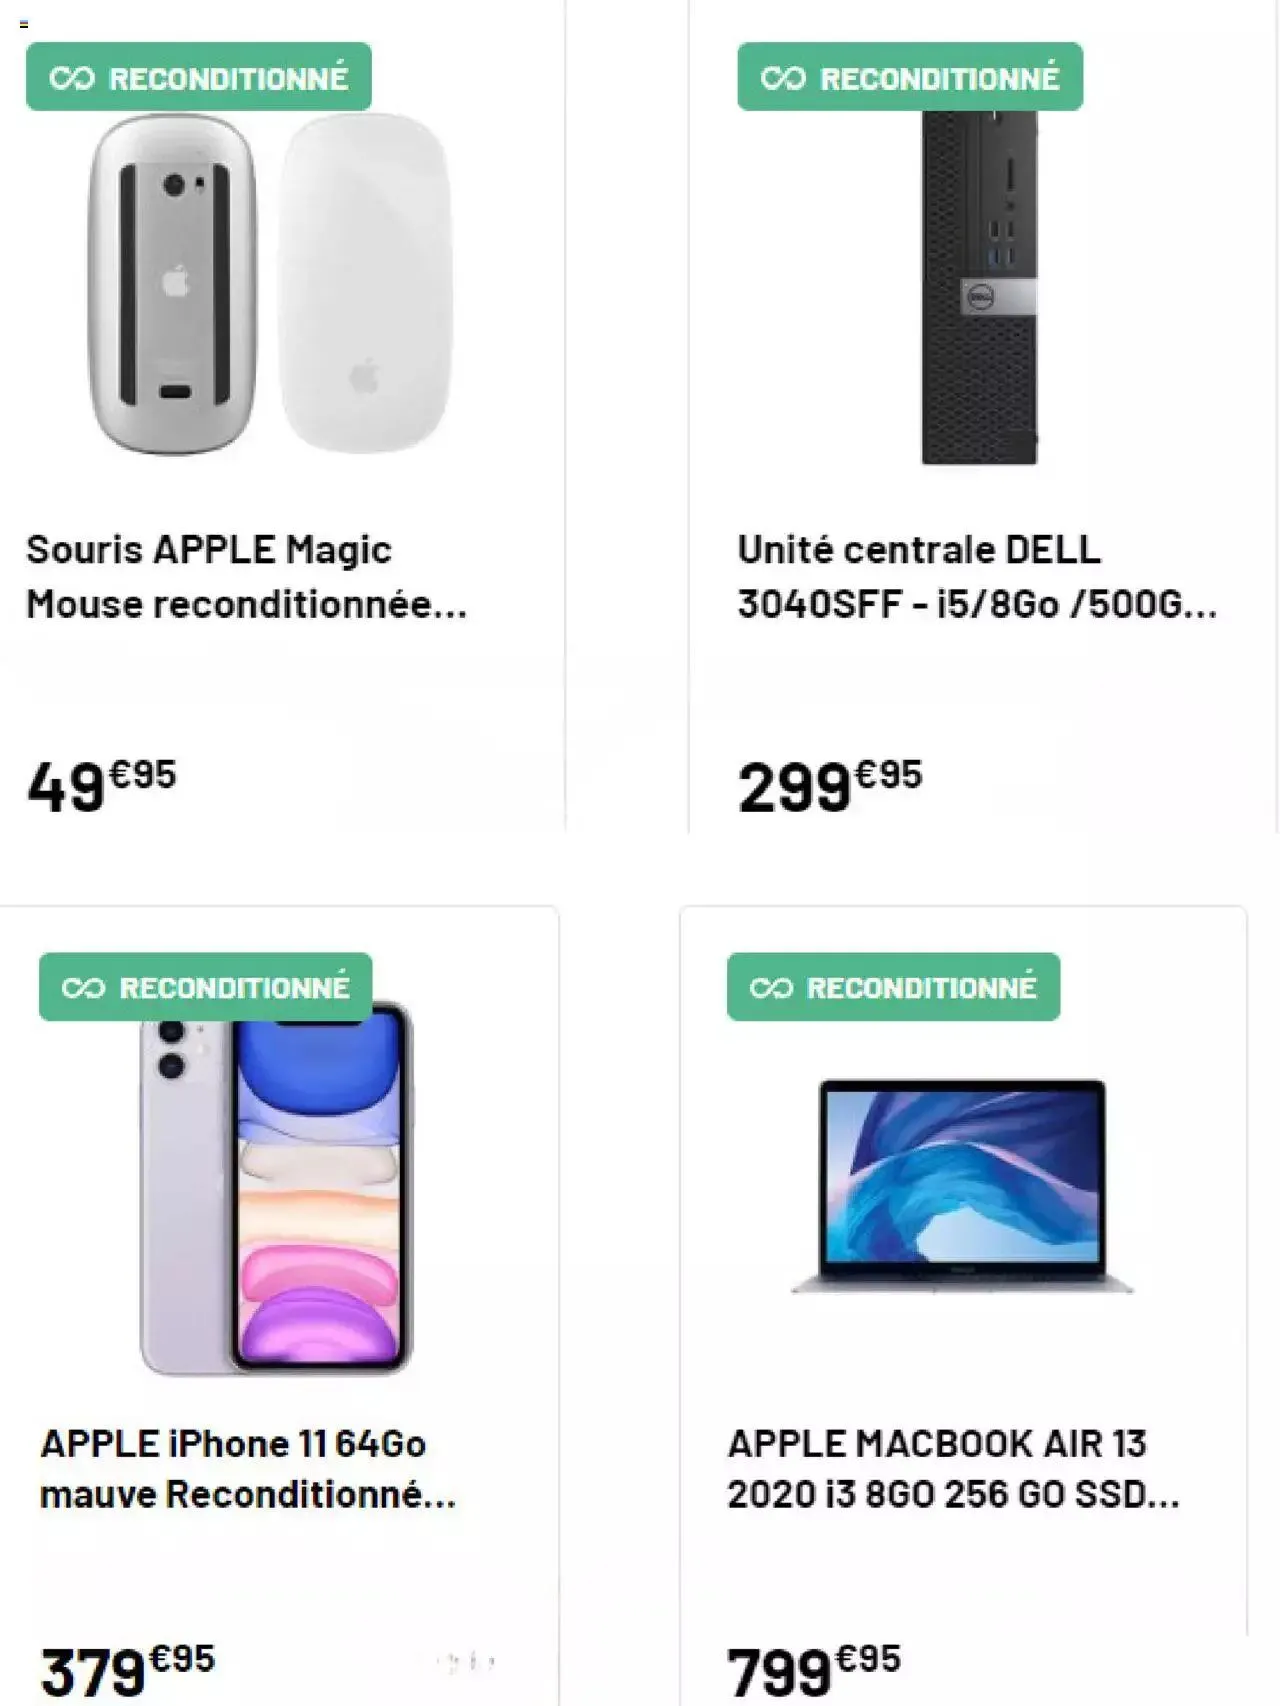Open the Dell 3040SFF tower product image
Screen dimensions: 1280x1706
[979, 290]
